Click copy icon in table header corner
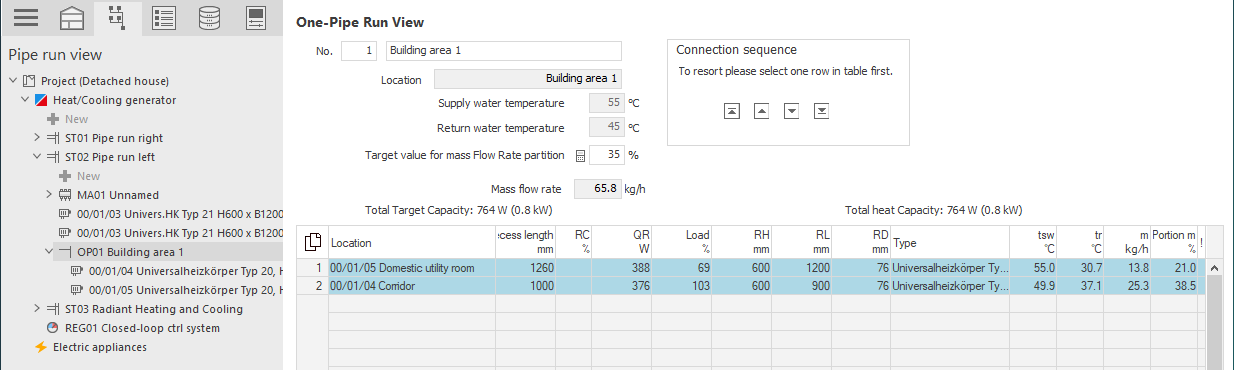This screenshot has height=370, width=1234. (313, 242)
